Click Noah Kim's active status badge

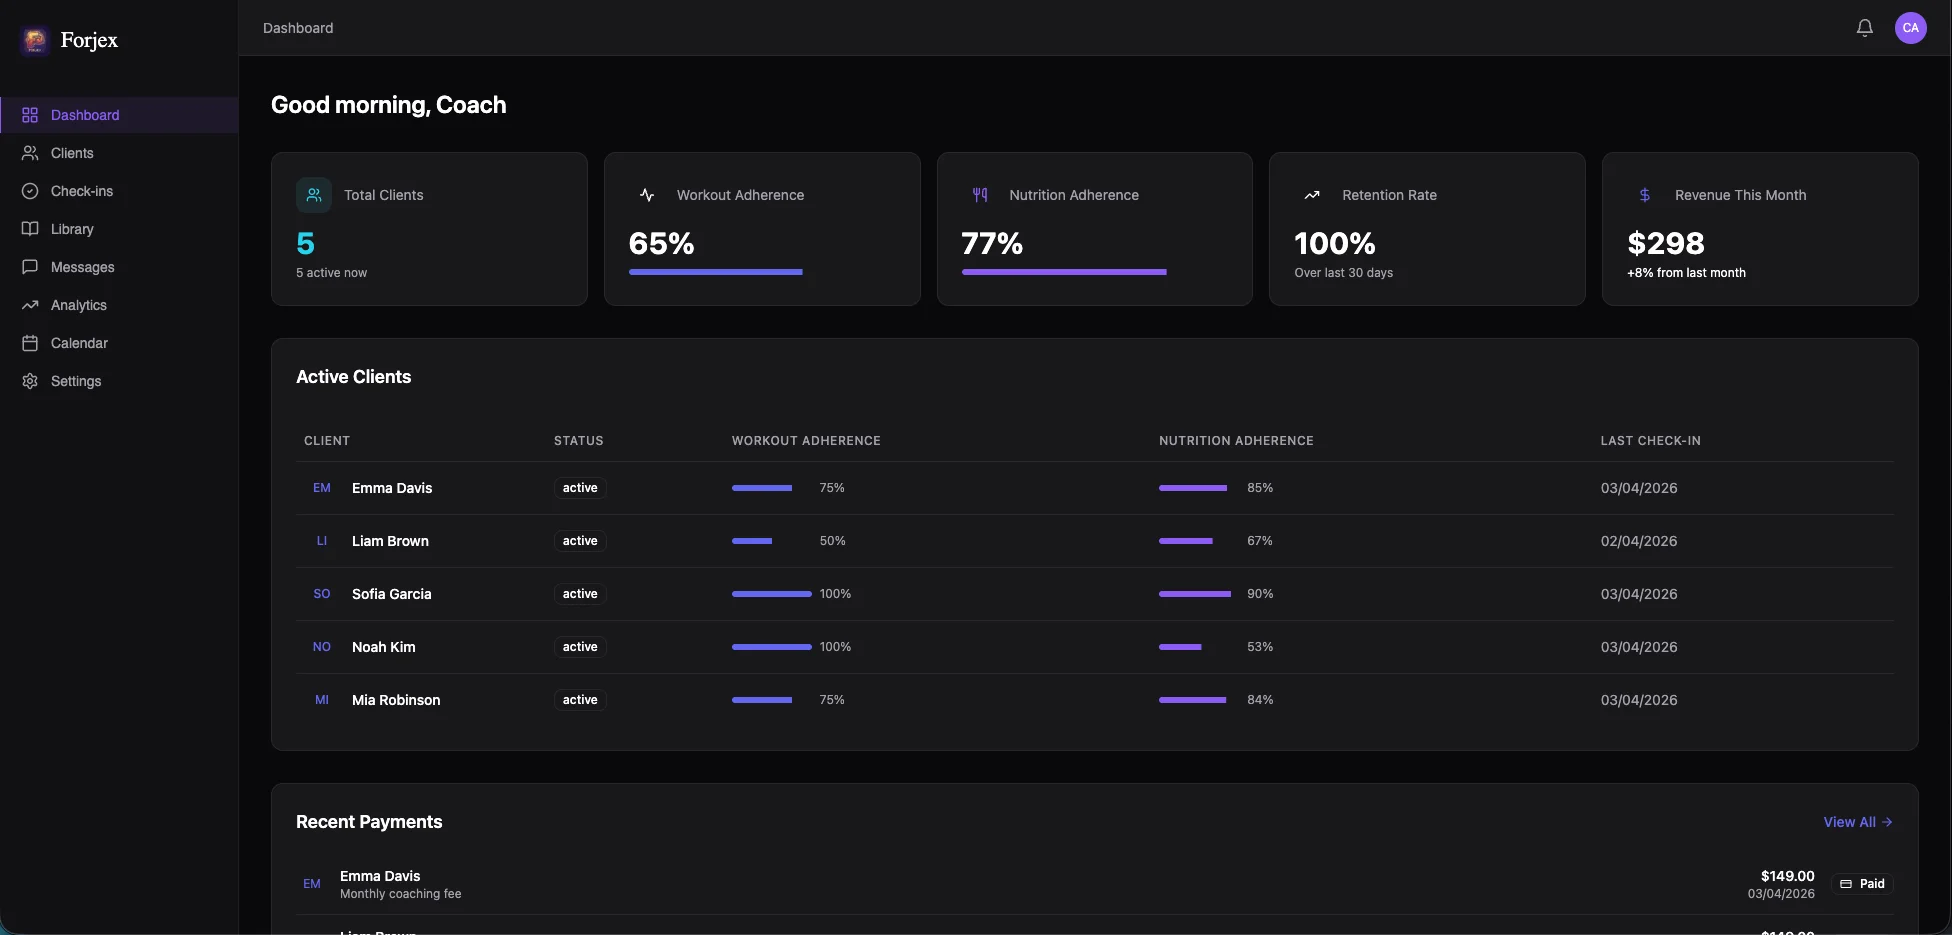pyautogui.click(x=580, y=647)
